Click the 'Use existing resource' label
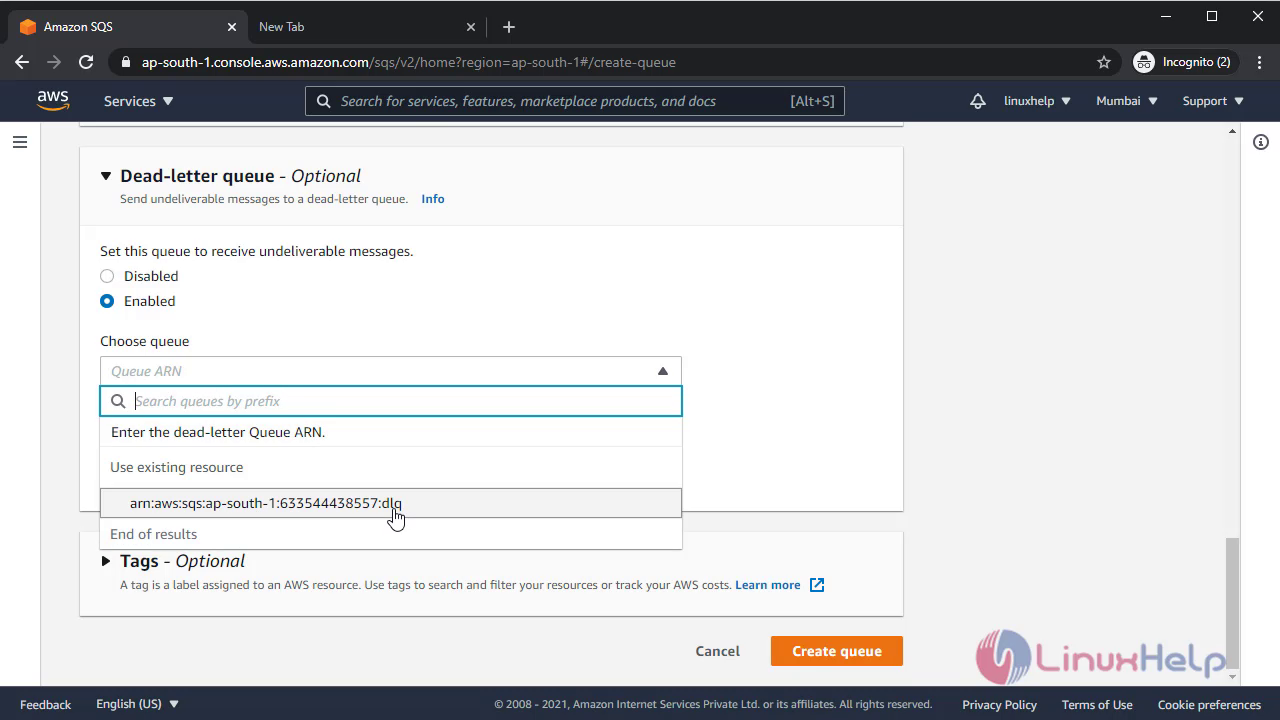 pos(177,467)
